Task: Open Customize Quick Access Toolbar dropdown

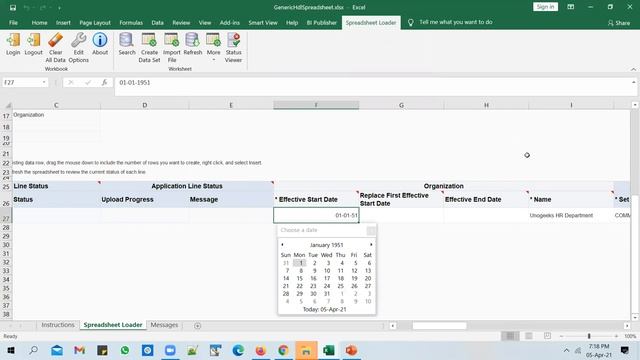Action: [59, 8]
